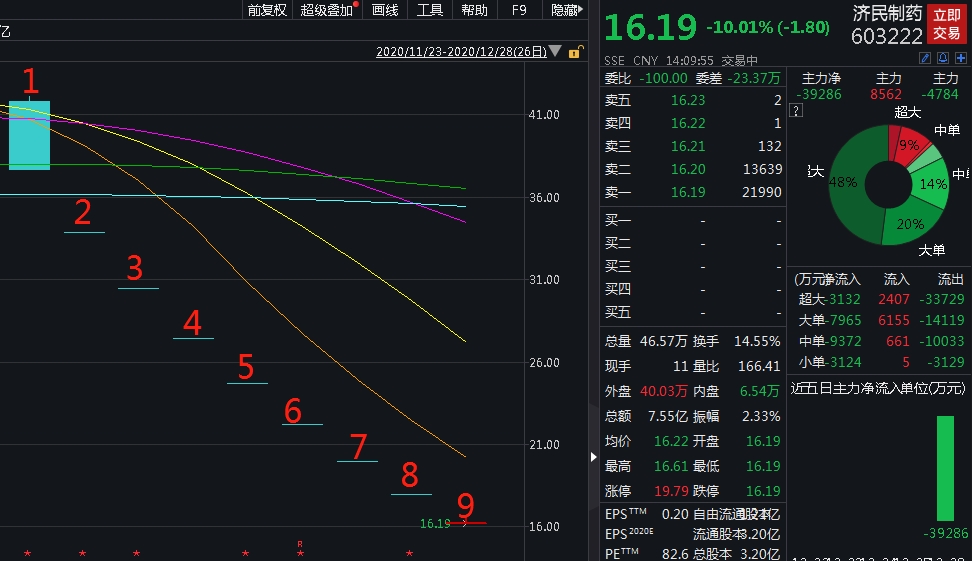Screen dimensions: 972x561
Task: Toggle the yellow lock icon by date range
Action: click(x=575, y=51)
